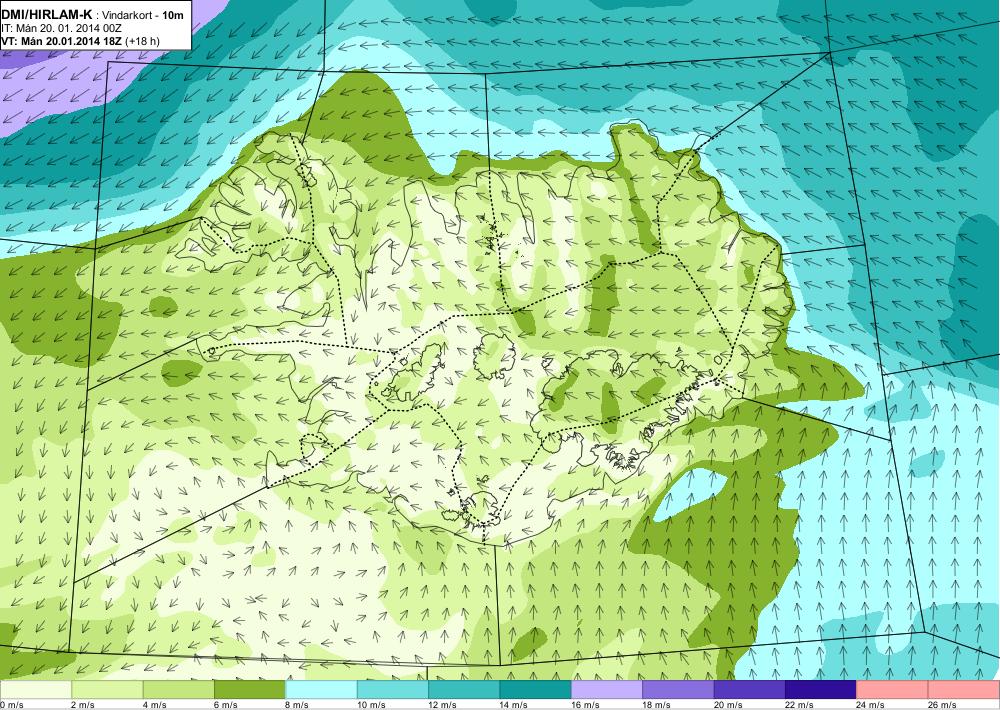
Task: Choose the dark navy 22–24 m/s legend swatch
Action: tap(821, 690)
